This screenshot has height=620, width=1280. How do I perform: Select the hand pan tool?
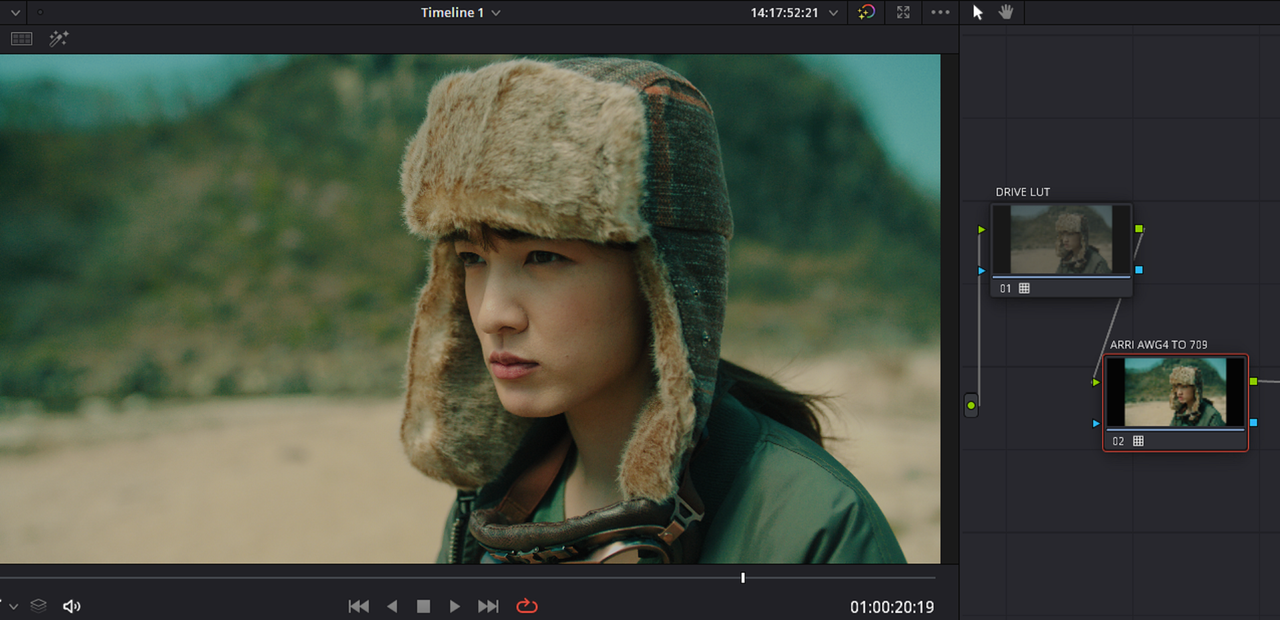pyautogui.click(x=1006, y=12)
